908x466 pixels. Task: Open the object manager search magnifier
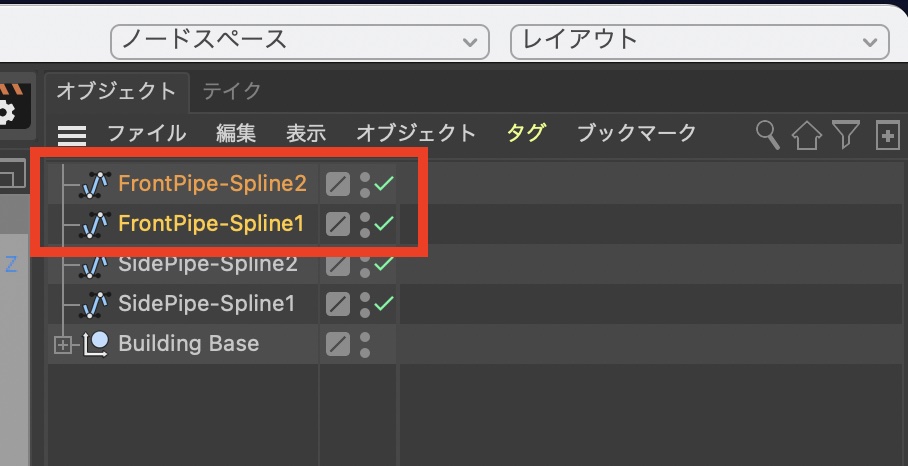pos(767,135)
